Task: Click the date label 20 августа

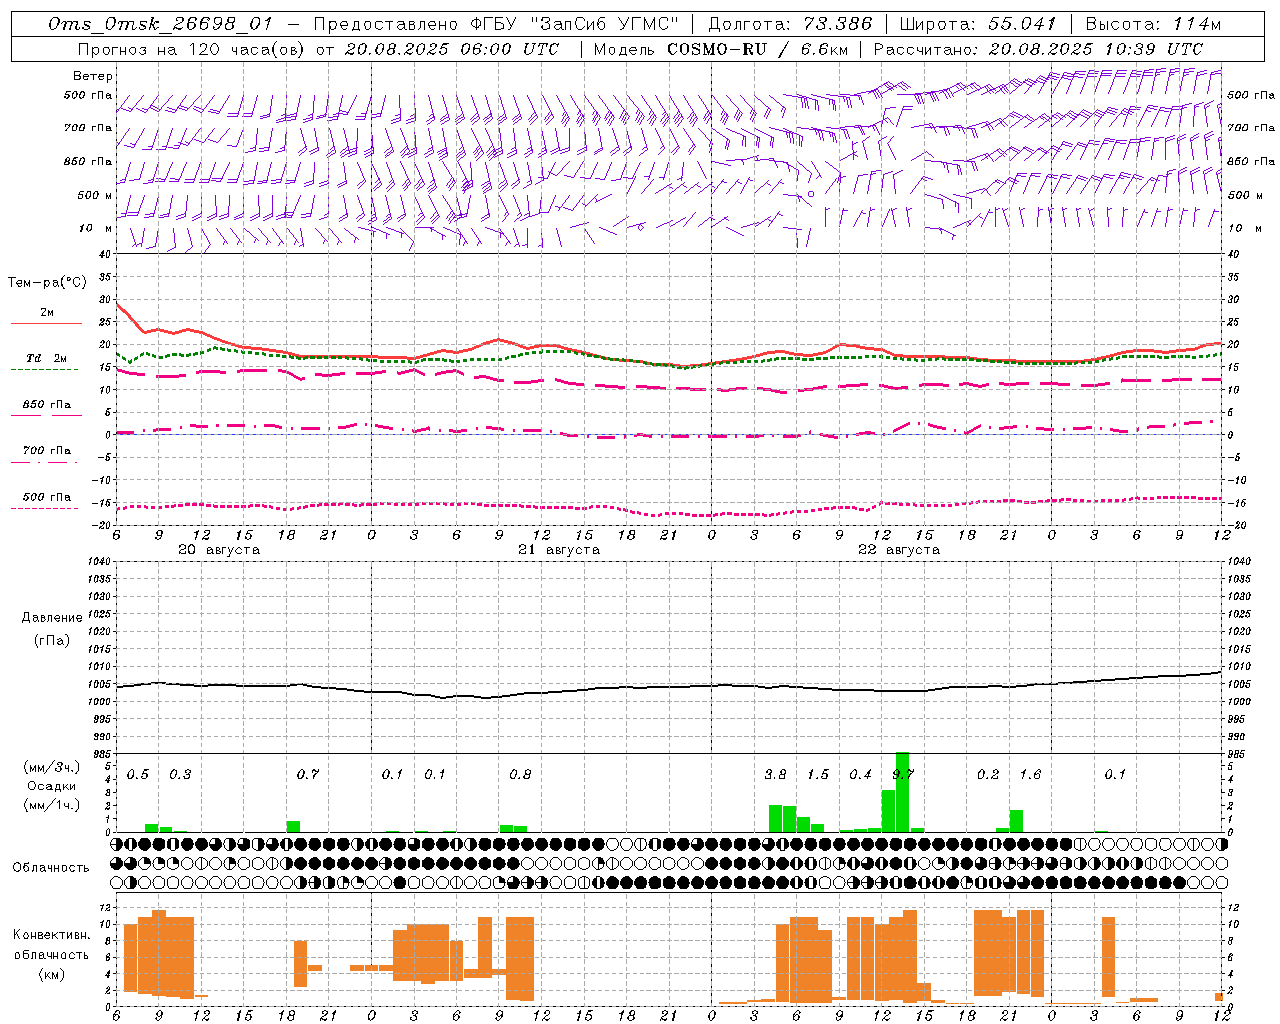Action: coord(219,550)
